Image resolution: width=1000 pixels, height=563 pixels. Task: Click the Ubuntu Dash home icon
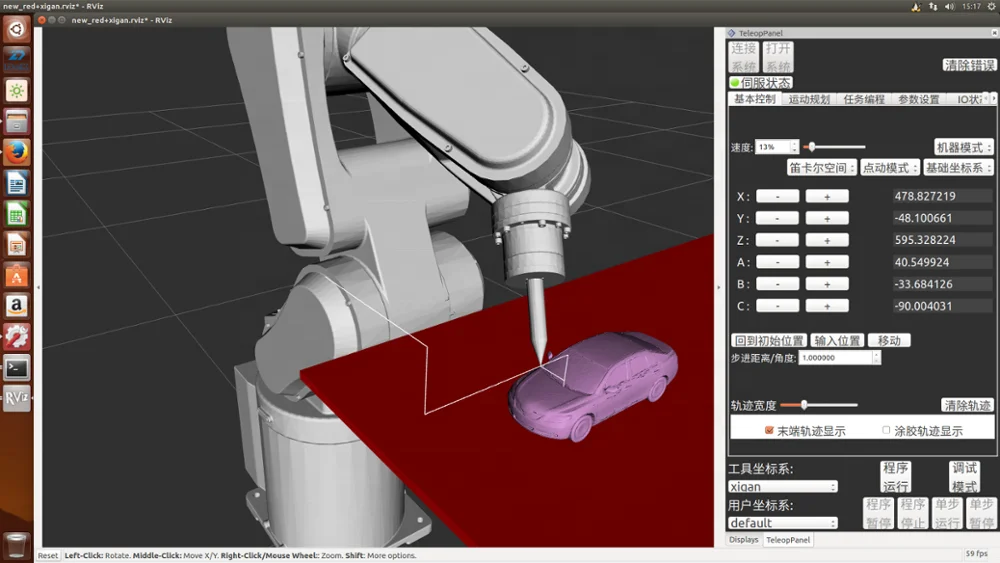click(17, 29)
